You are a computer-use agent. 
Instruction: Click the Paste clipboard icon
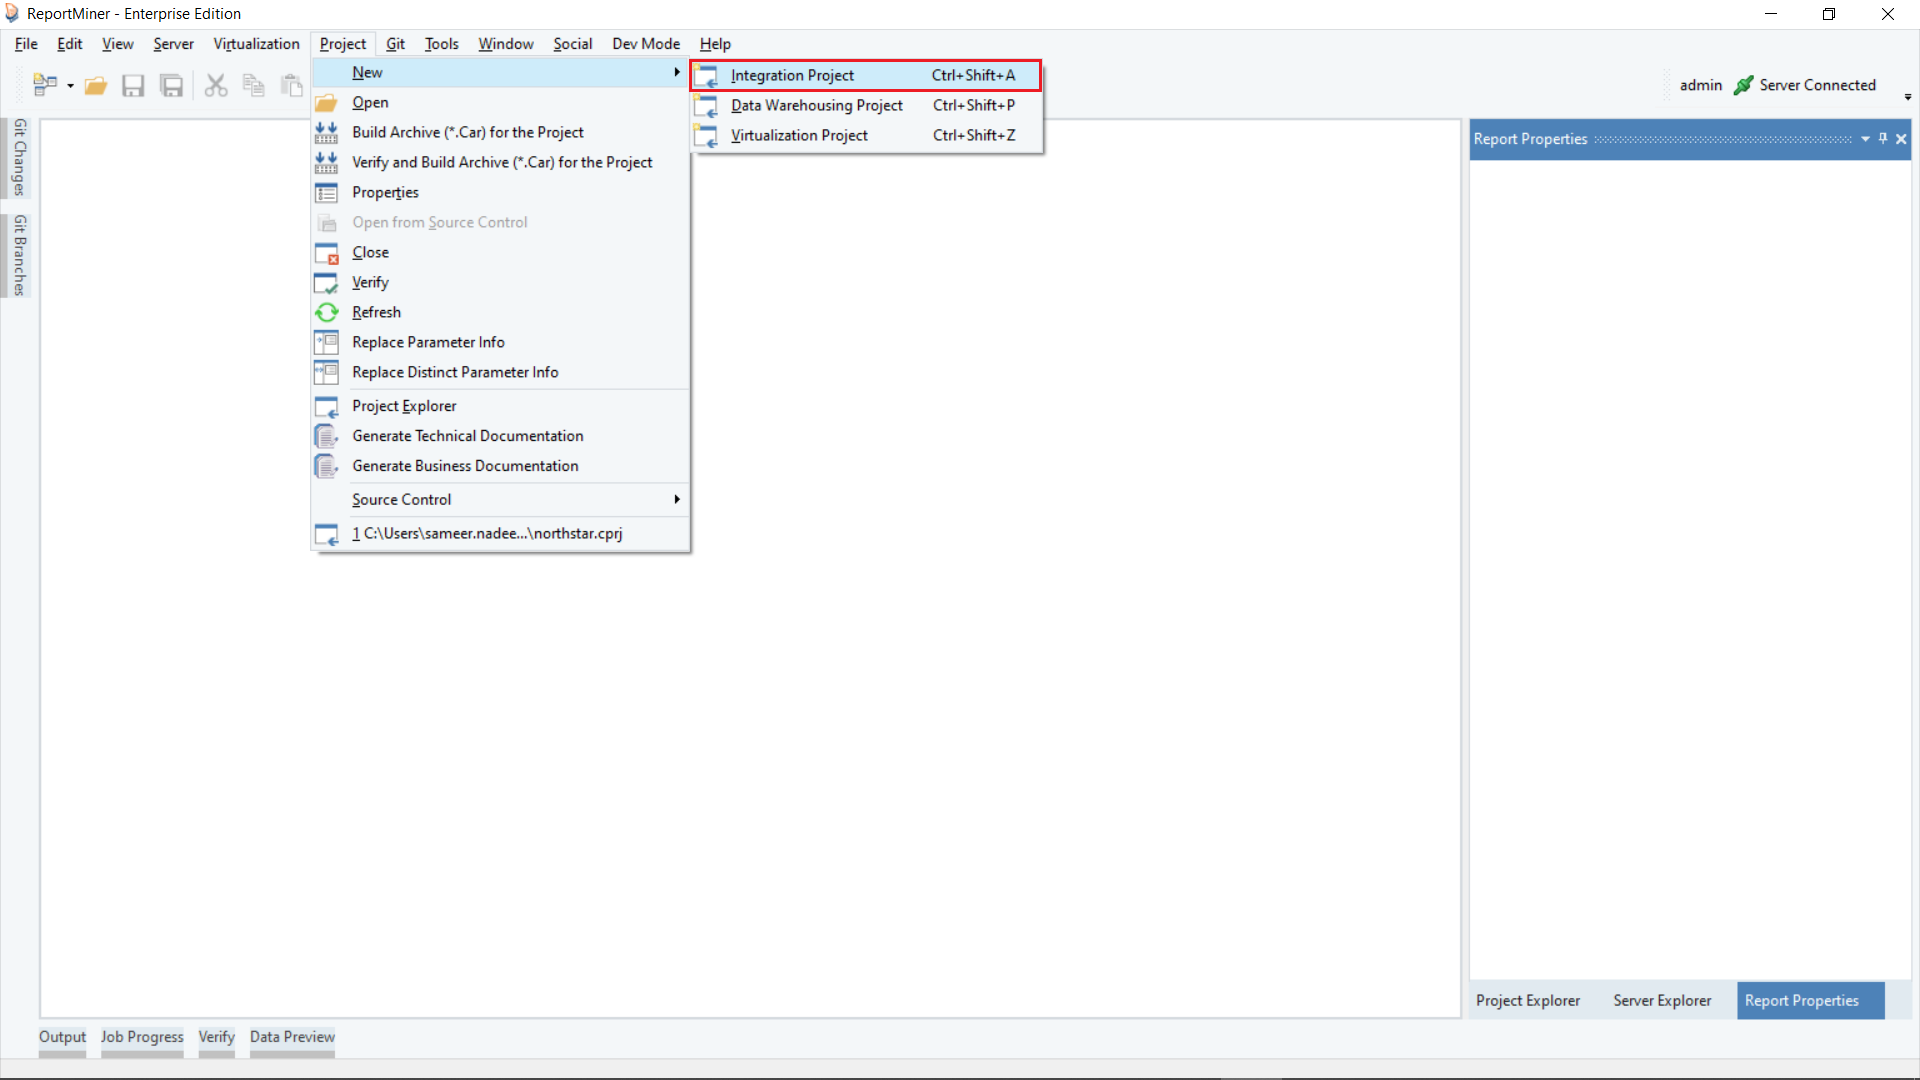point(291,86)
